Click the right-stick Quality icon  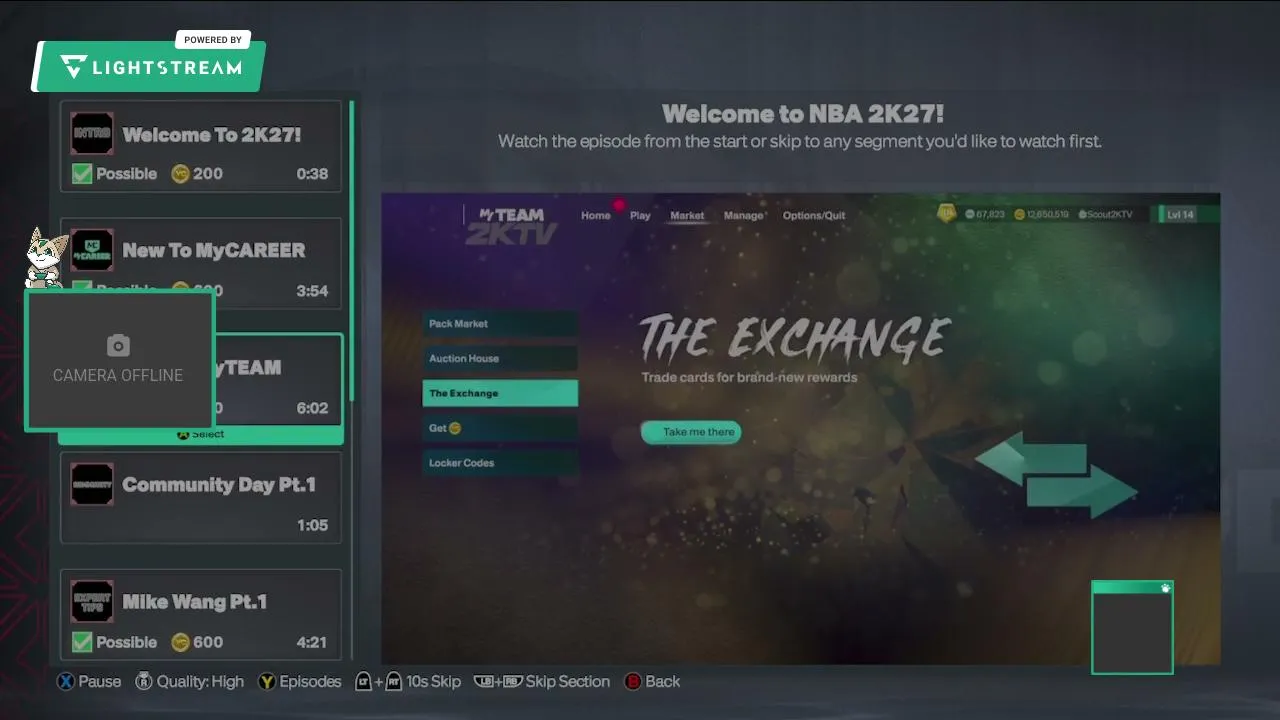point(143,681)
